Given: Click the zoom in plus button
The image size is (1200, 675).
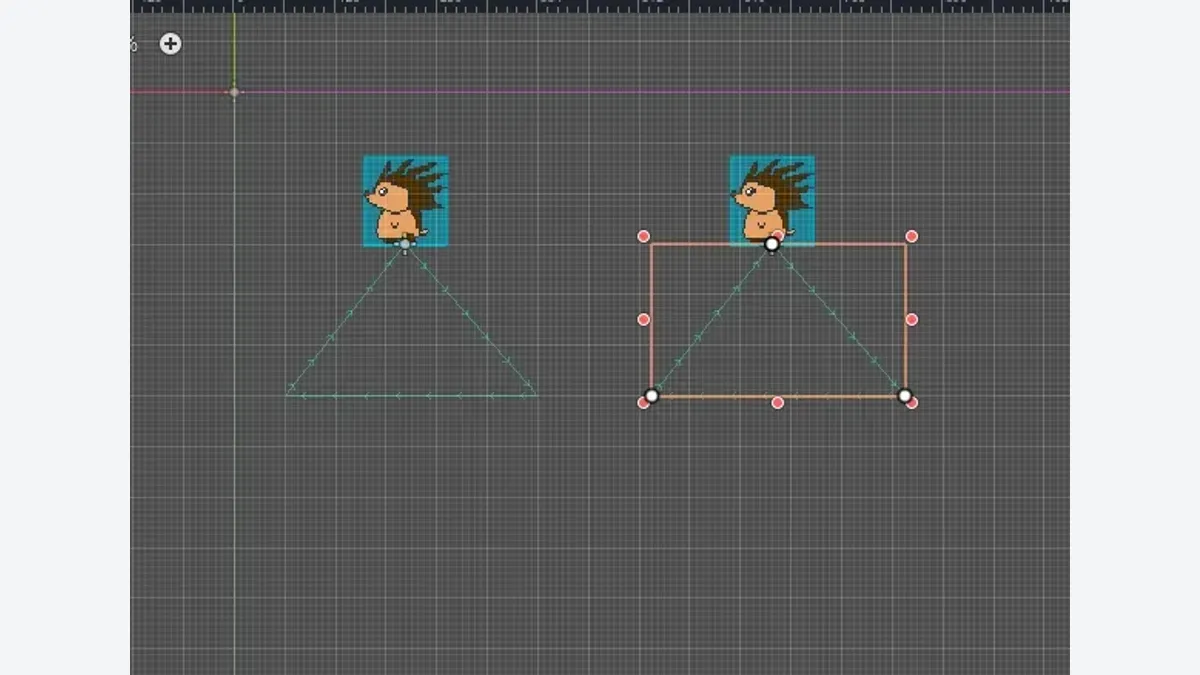Looking at the screenshot, I should [x=171, y=44].
